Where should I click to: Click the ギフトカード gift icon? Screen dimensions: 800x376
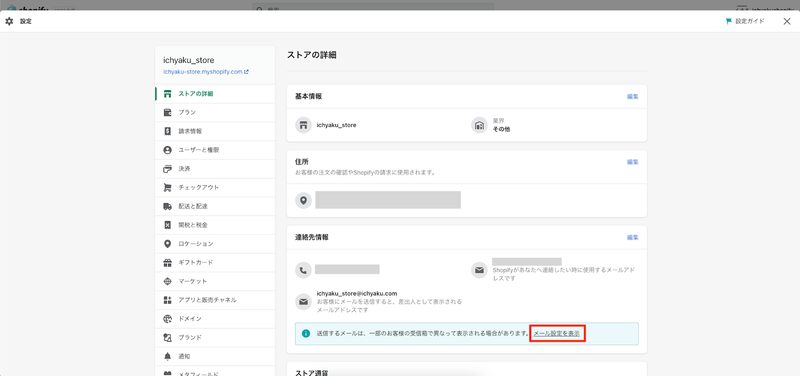tap(167, 263)
